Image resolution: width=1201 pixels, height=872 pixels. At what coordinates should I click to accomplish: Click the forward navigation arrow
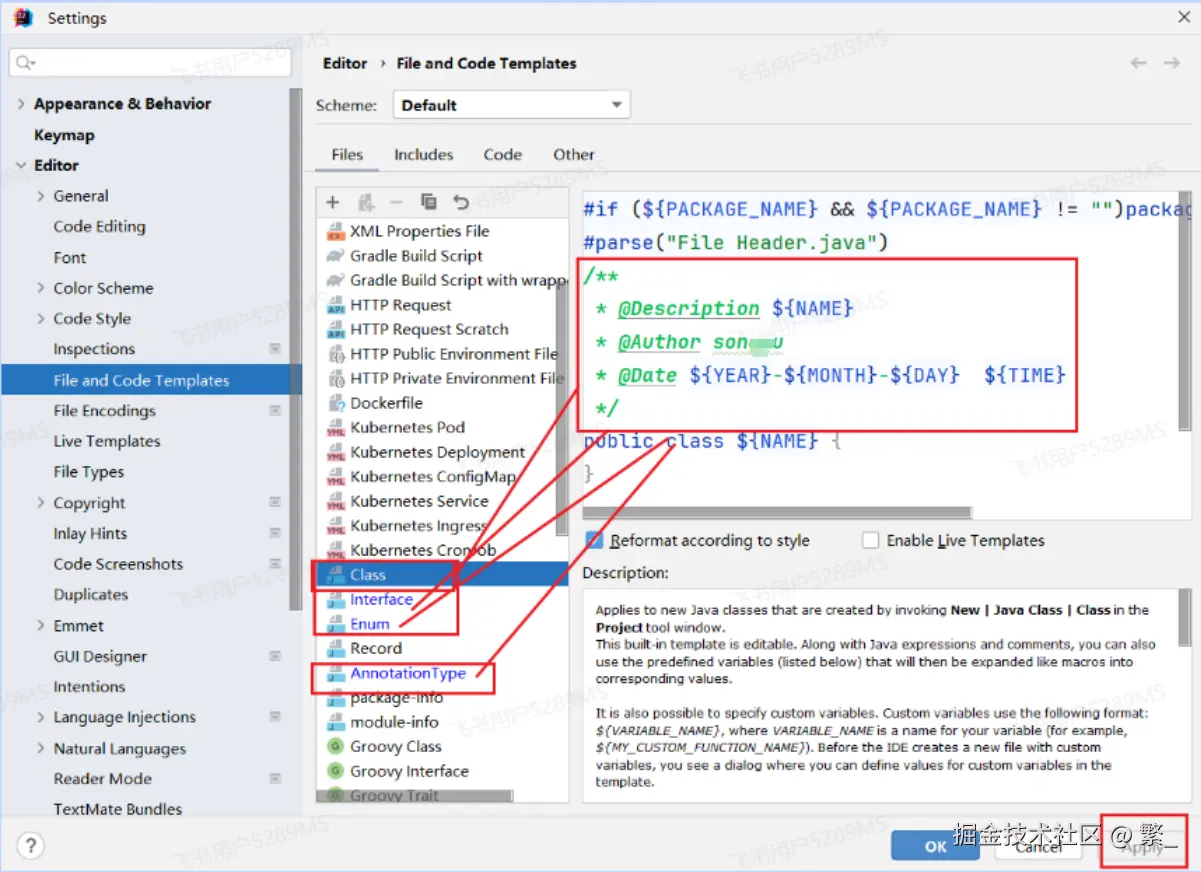[x=1172, y=63]
